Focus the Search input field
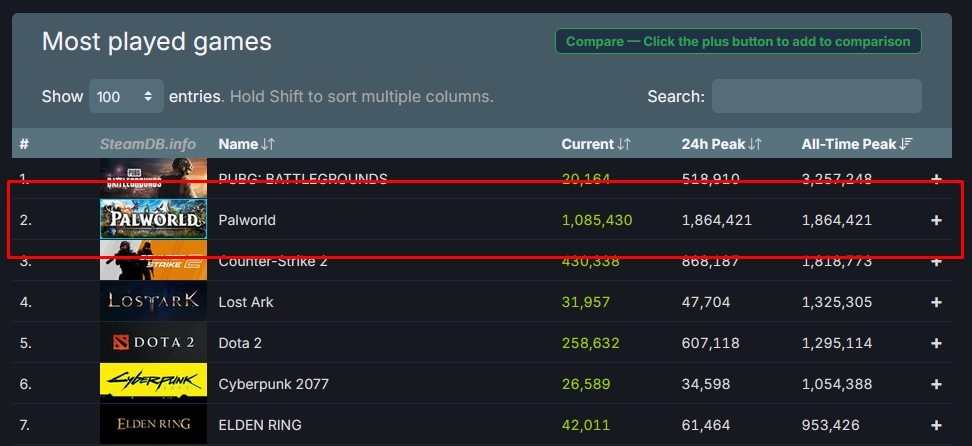The image size is (972, 446). tap(816, 96)
